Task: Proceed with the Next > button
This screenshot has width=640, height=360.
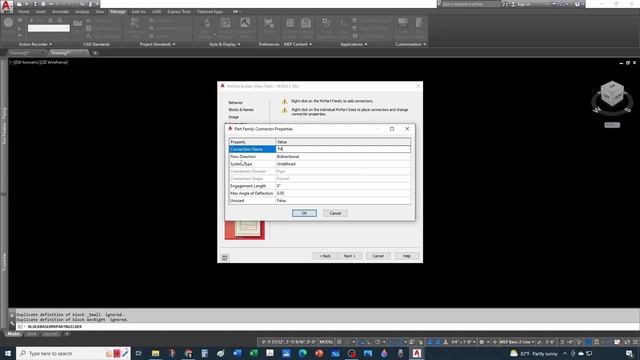Action: 349,256
